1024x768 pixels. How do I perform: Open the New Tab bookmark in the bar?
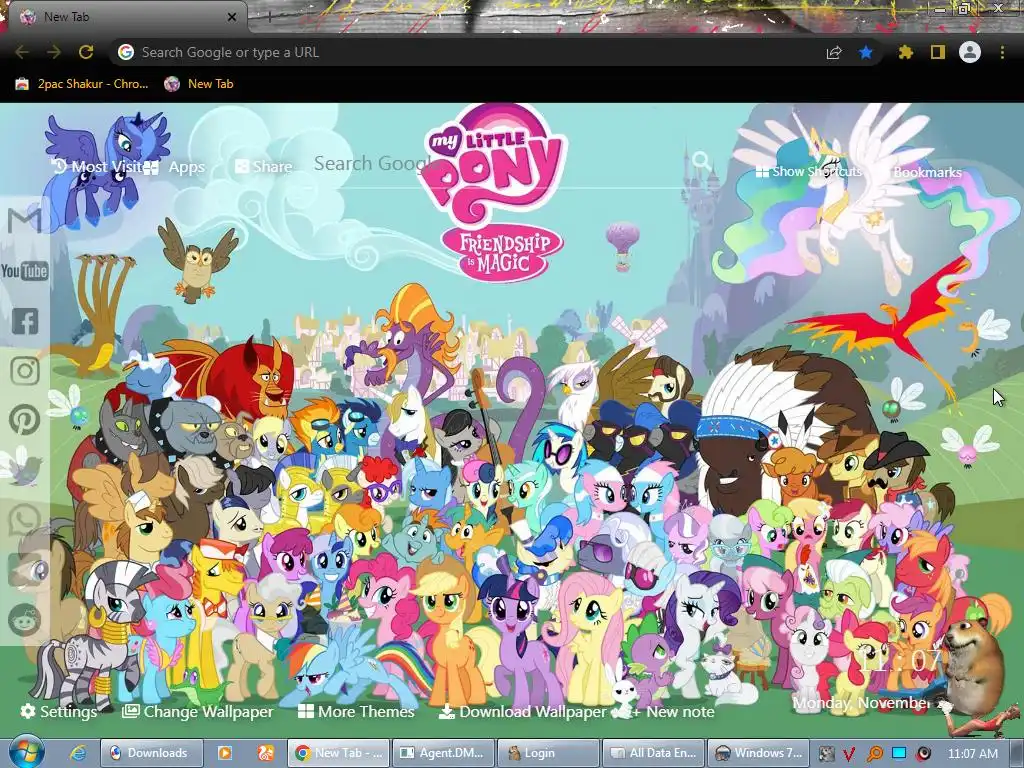coord(199,84)
